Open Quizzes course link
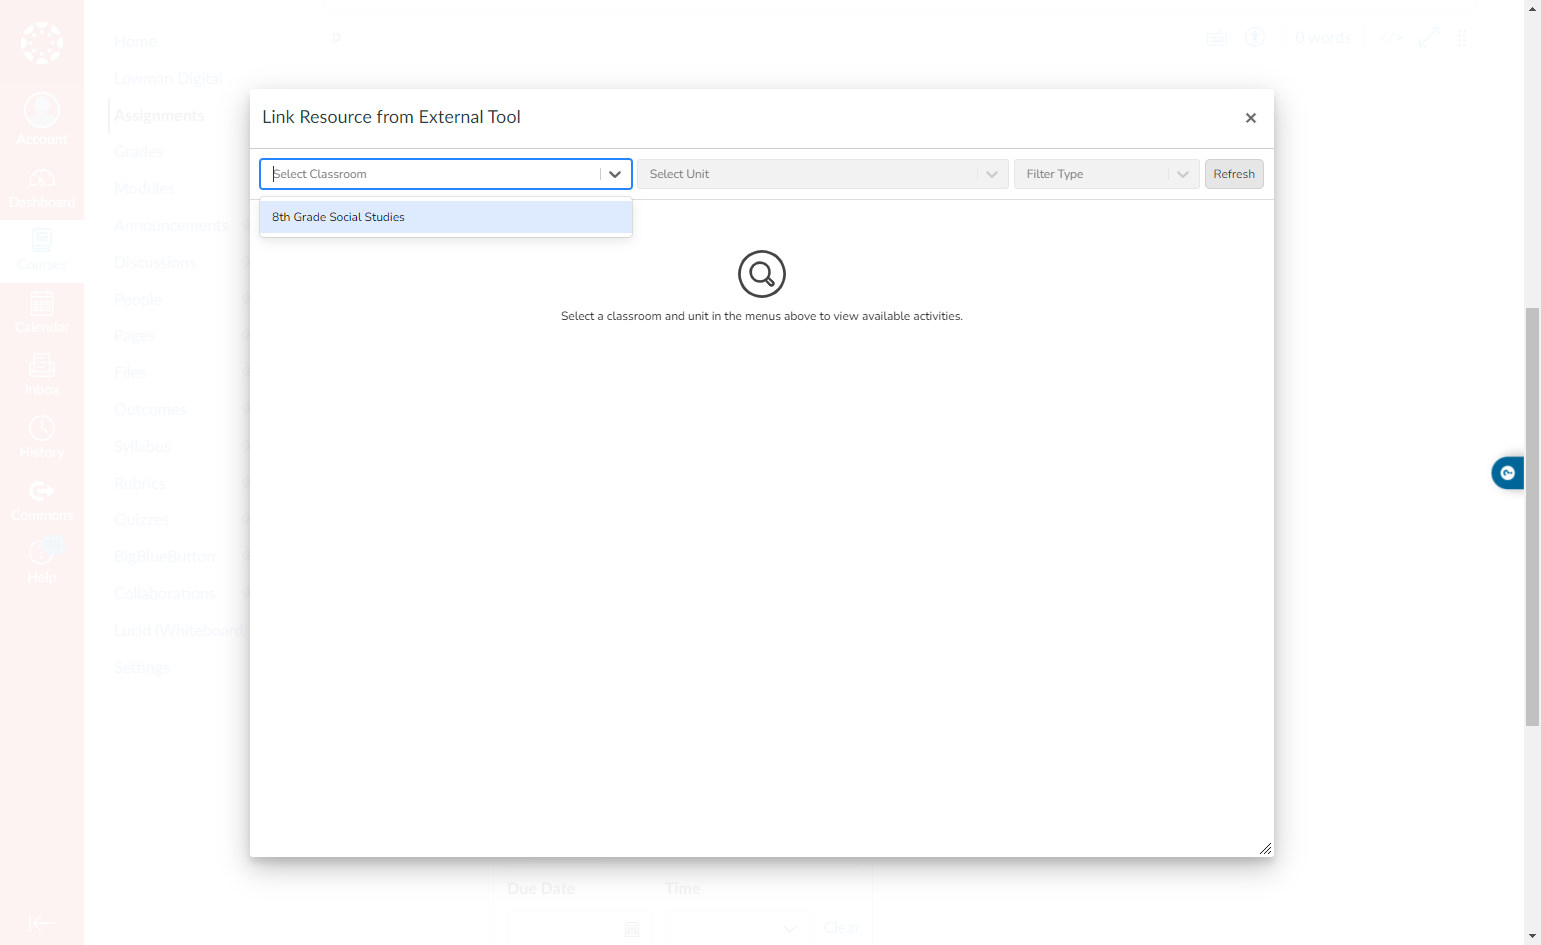Screen dimensions: 1541x945 pos(141,520)
